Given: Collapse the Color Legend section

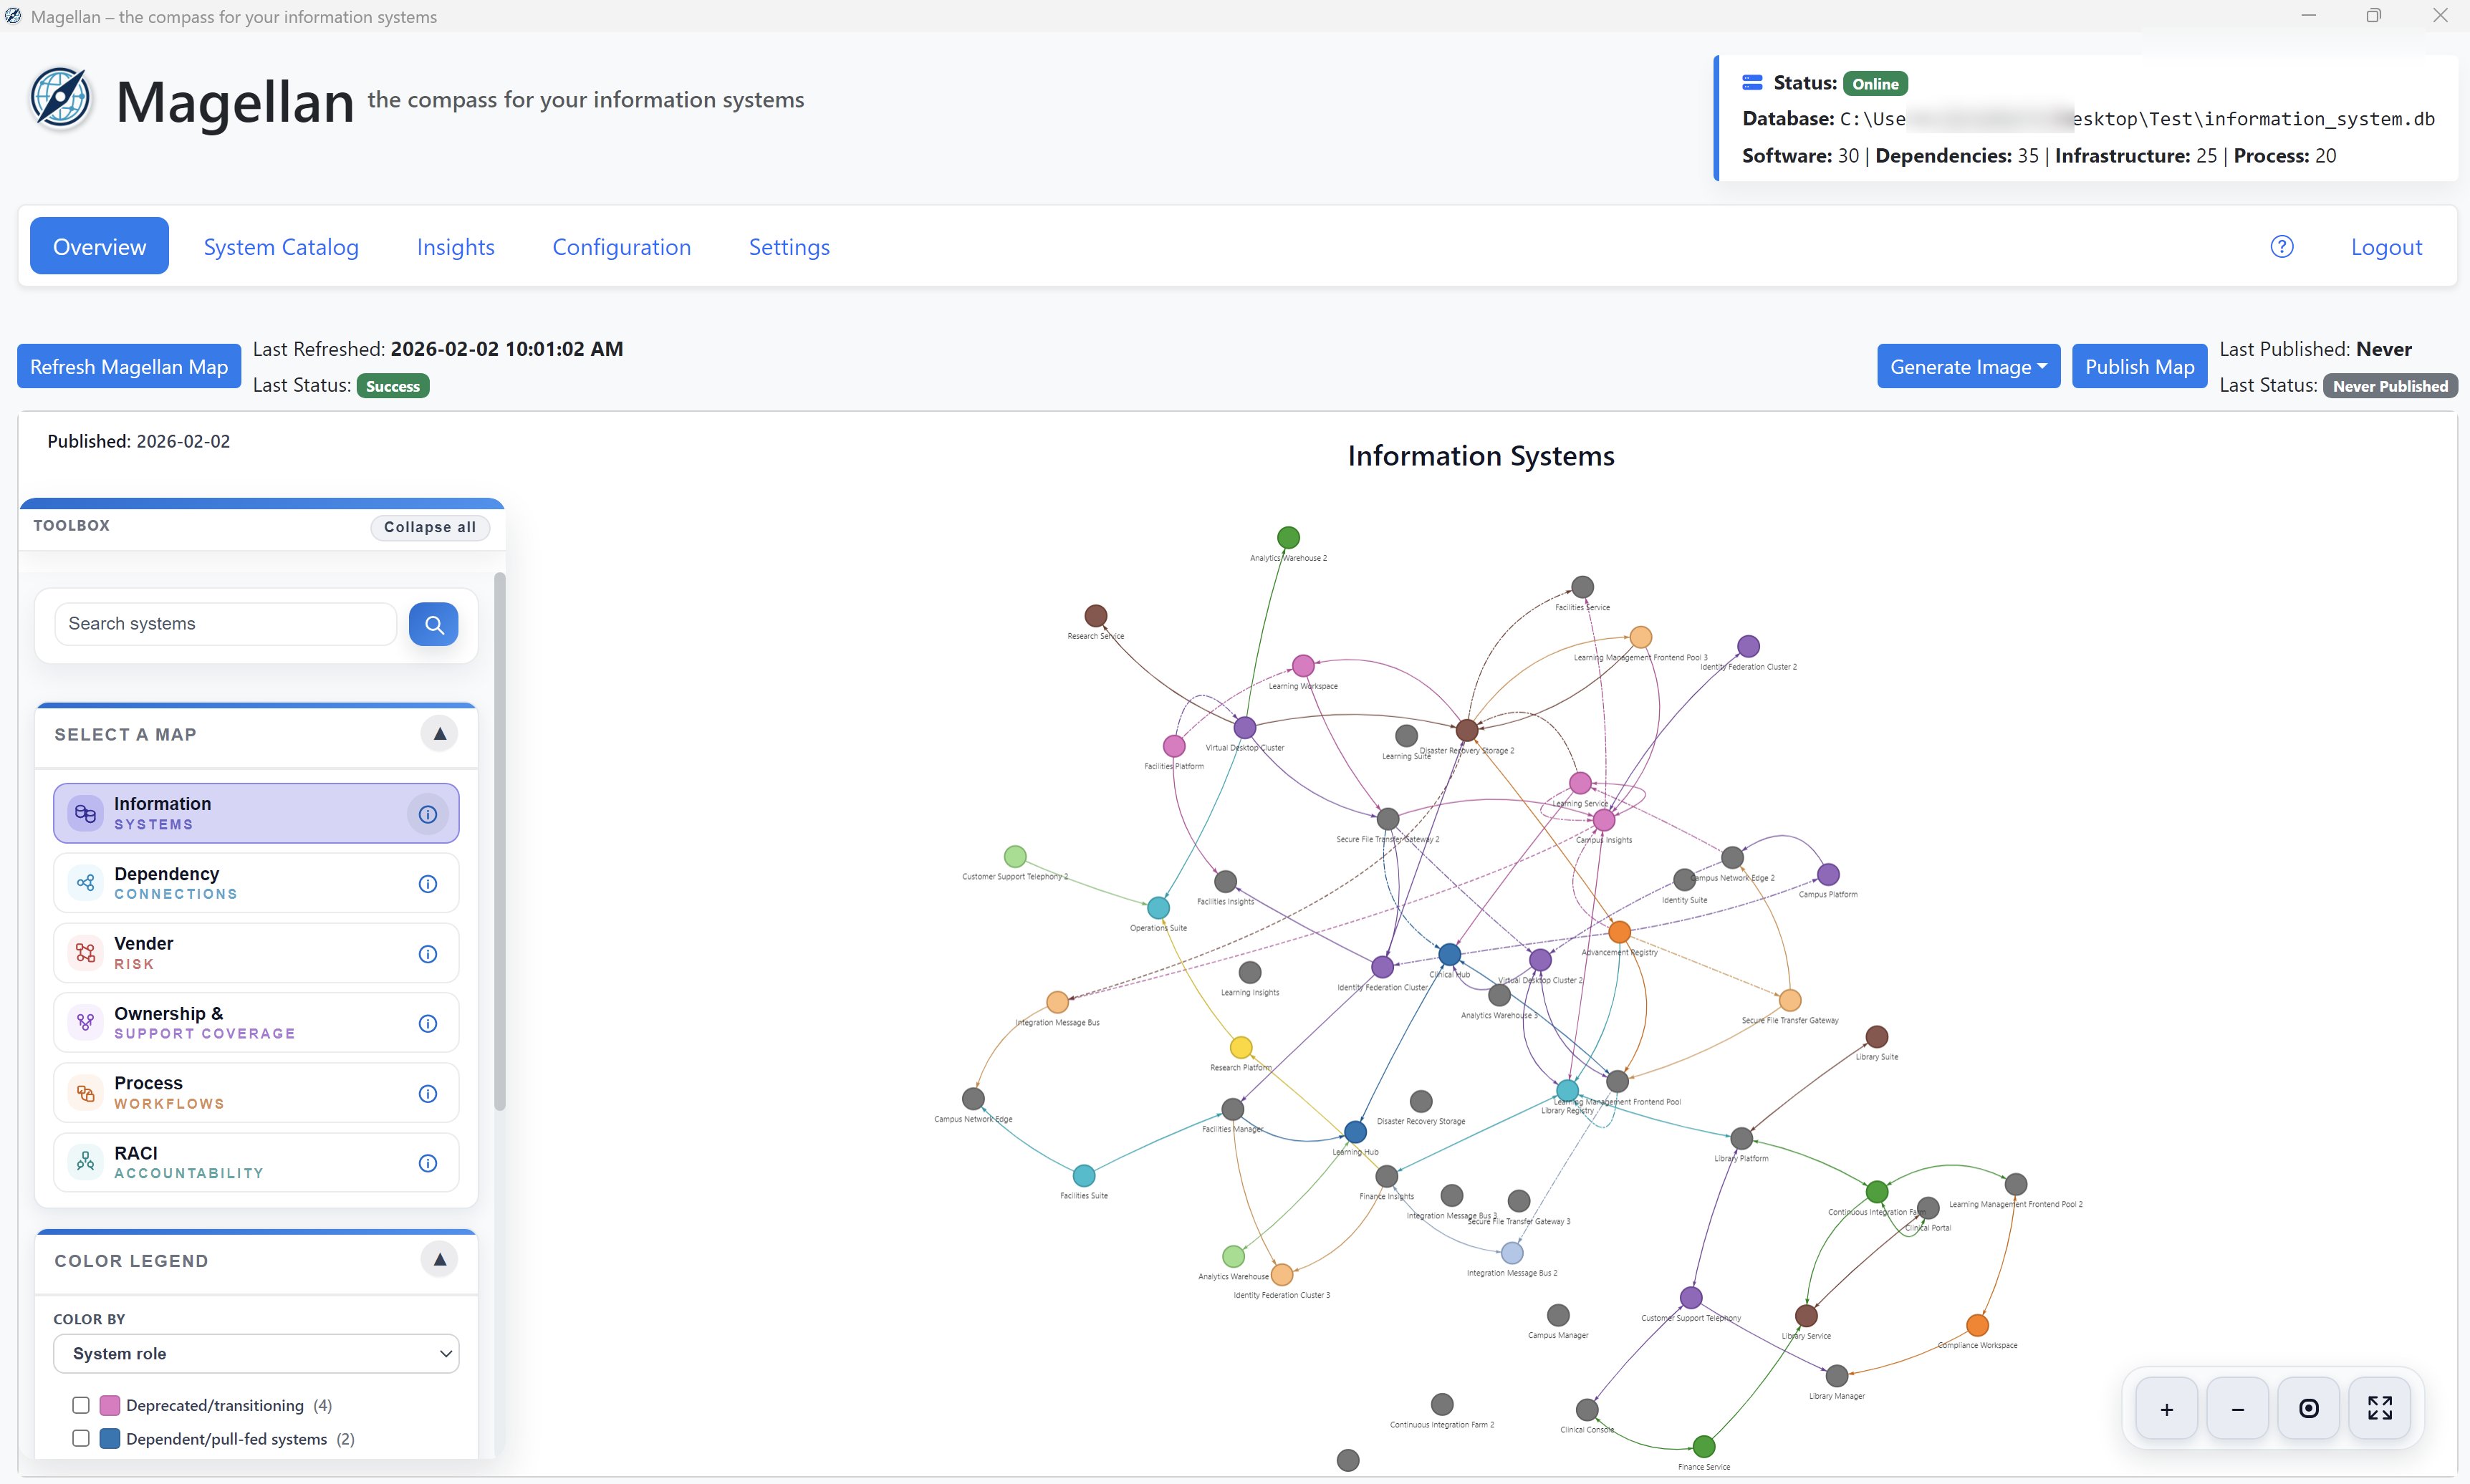Looking at the screenshot, I should click(x=439, y=1260).
